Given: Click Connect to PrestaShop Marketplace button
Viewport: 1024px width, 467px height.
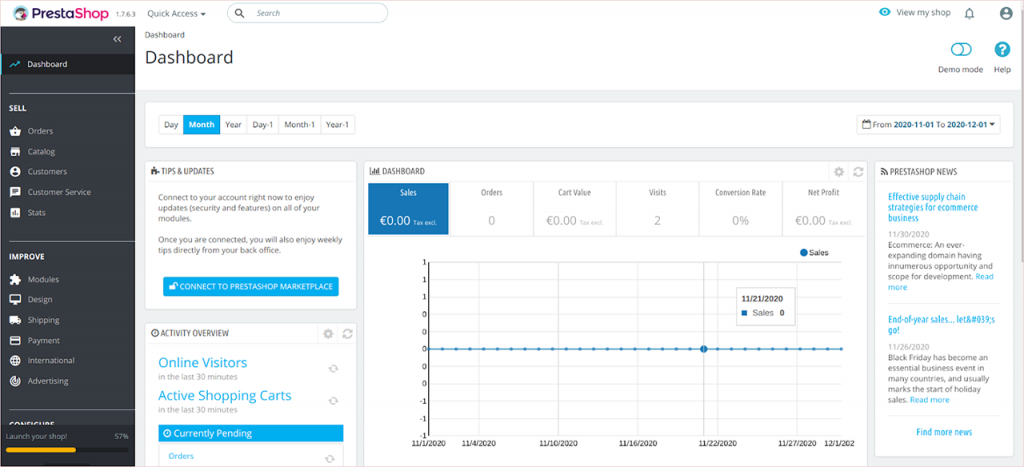Looking at the screenshot, I should point(251,286).
